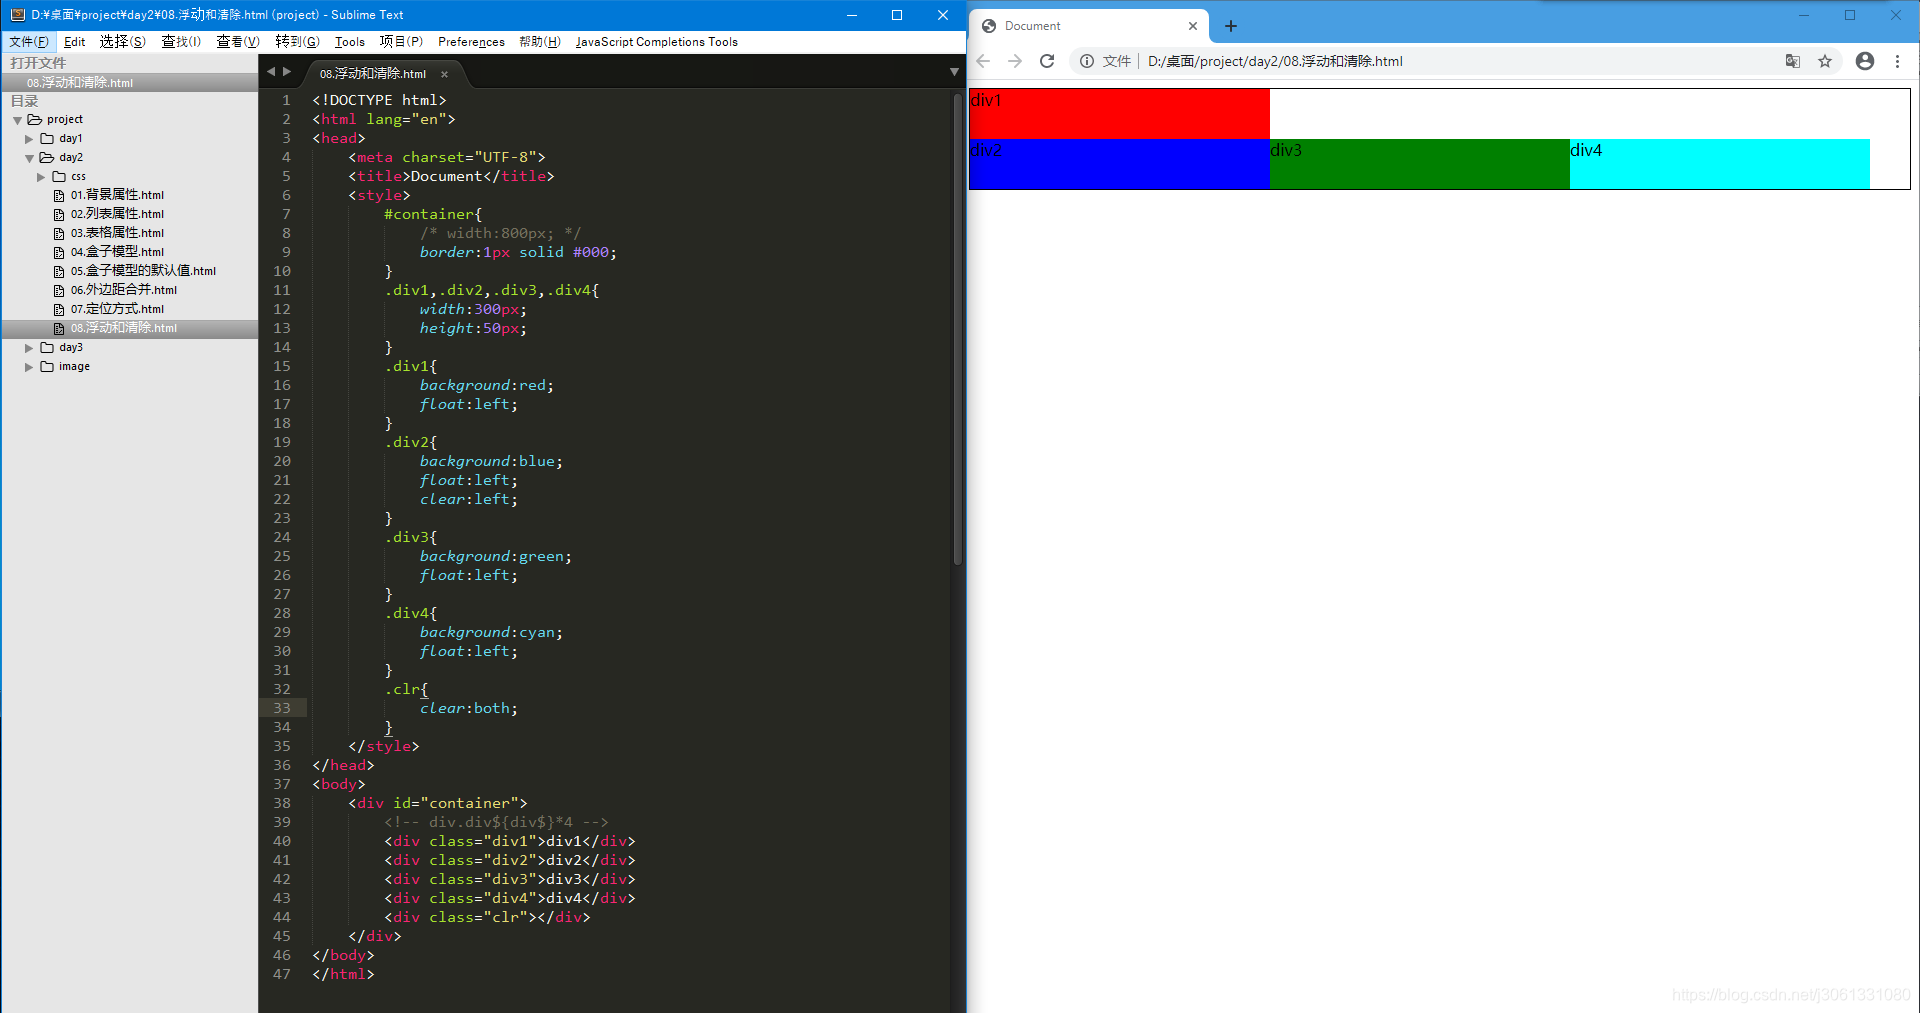Click the green div3 box
The image size is (1920, 1013).
(x=1420, y=164)
